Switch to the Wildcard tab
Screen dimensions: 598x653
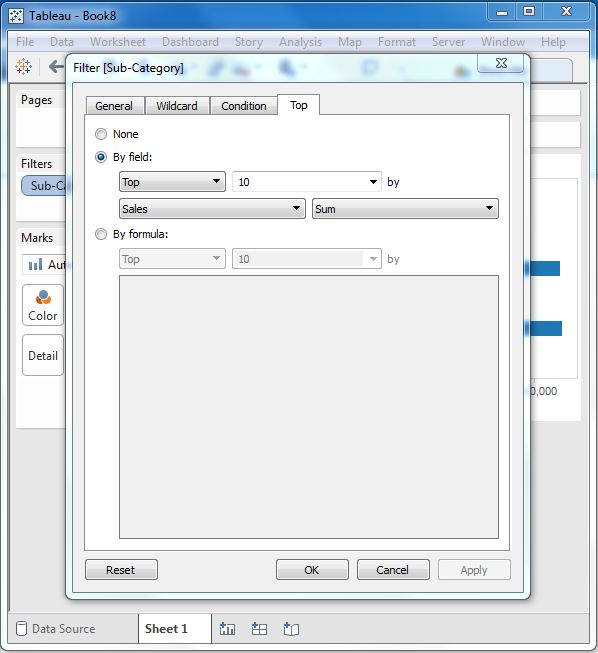pyautogui.click(x=177, y=106)
